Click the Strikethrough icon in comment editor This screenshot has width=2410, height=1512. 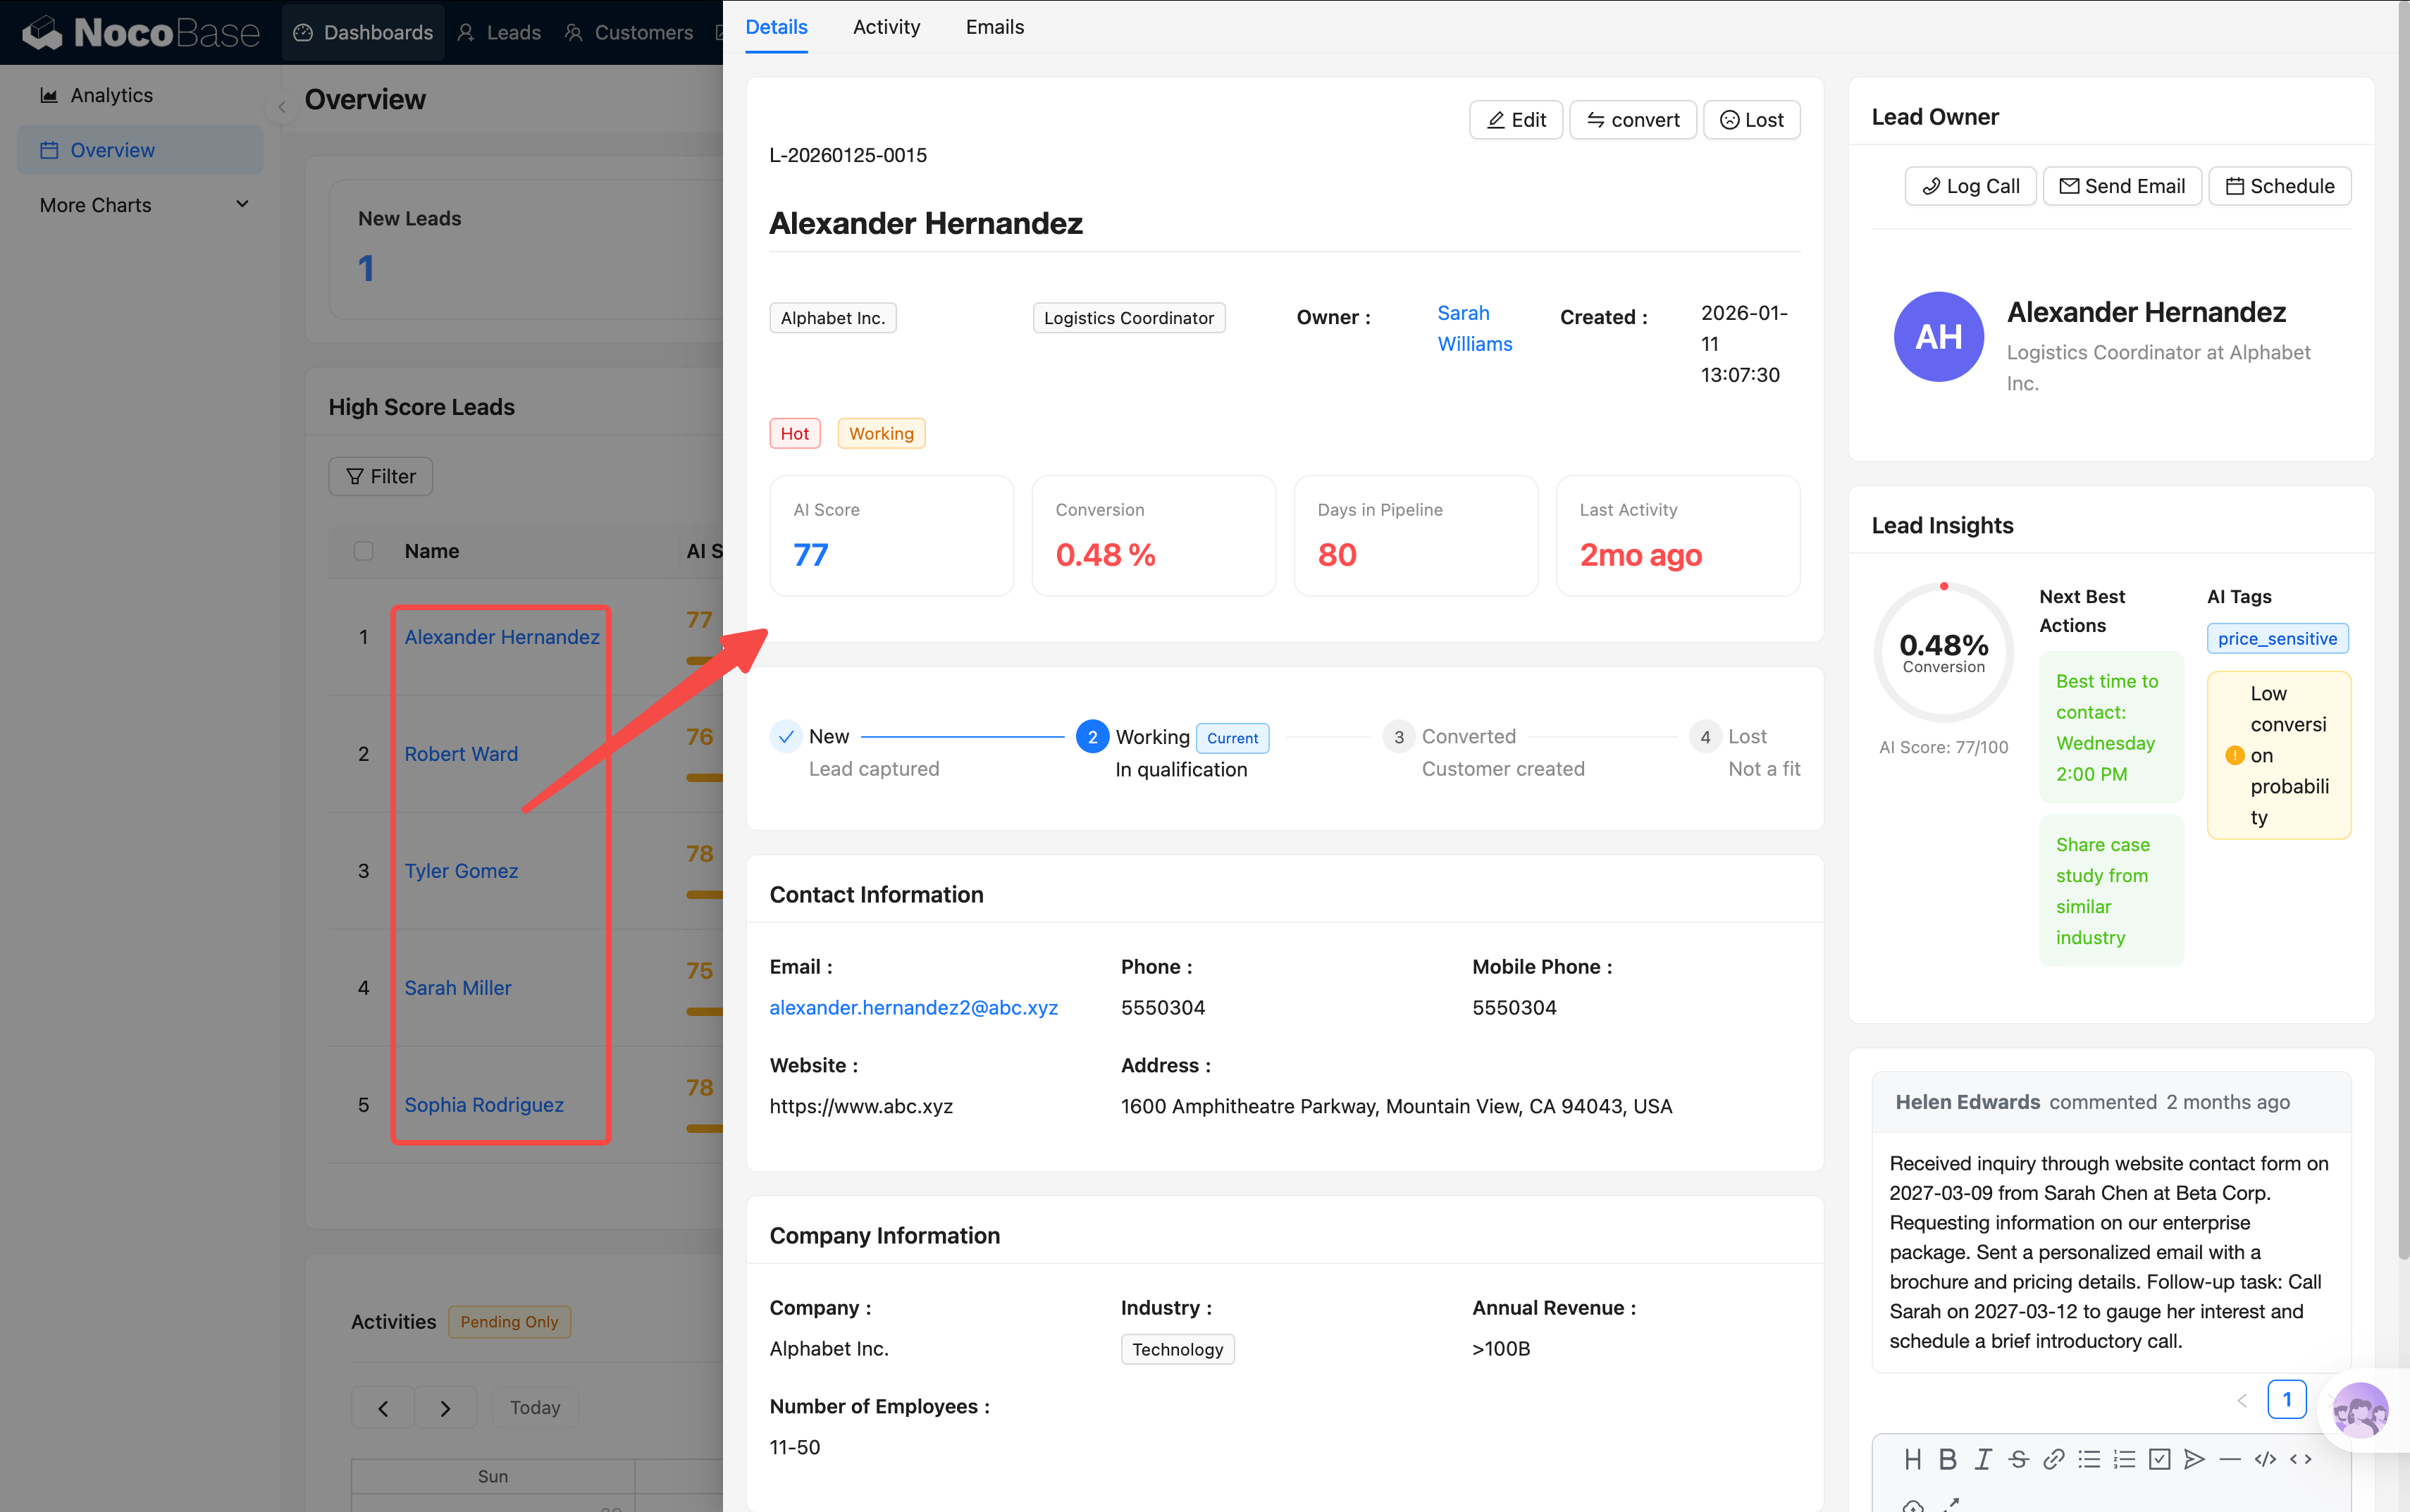(x=2018, y=1459)
